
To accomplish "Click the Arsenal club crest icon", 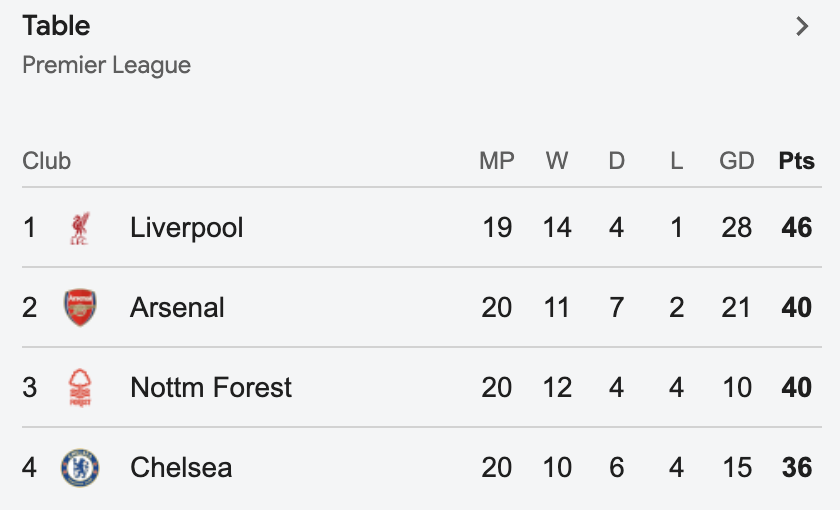I will (80, 308).
